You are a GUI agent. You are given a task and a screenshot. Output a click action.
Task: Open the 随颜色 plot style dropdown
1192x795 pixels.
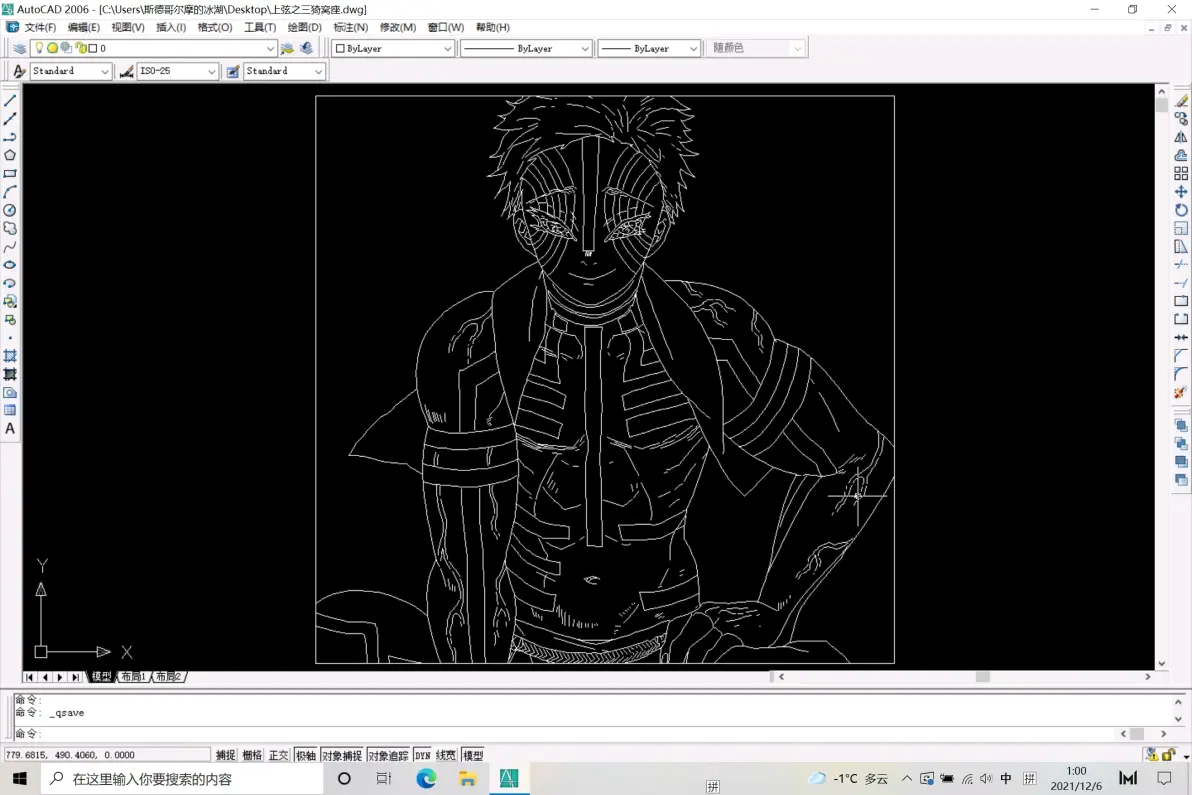pyautogui.click(x=755, y=48)
